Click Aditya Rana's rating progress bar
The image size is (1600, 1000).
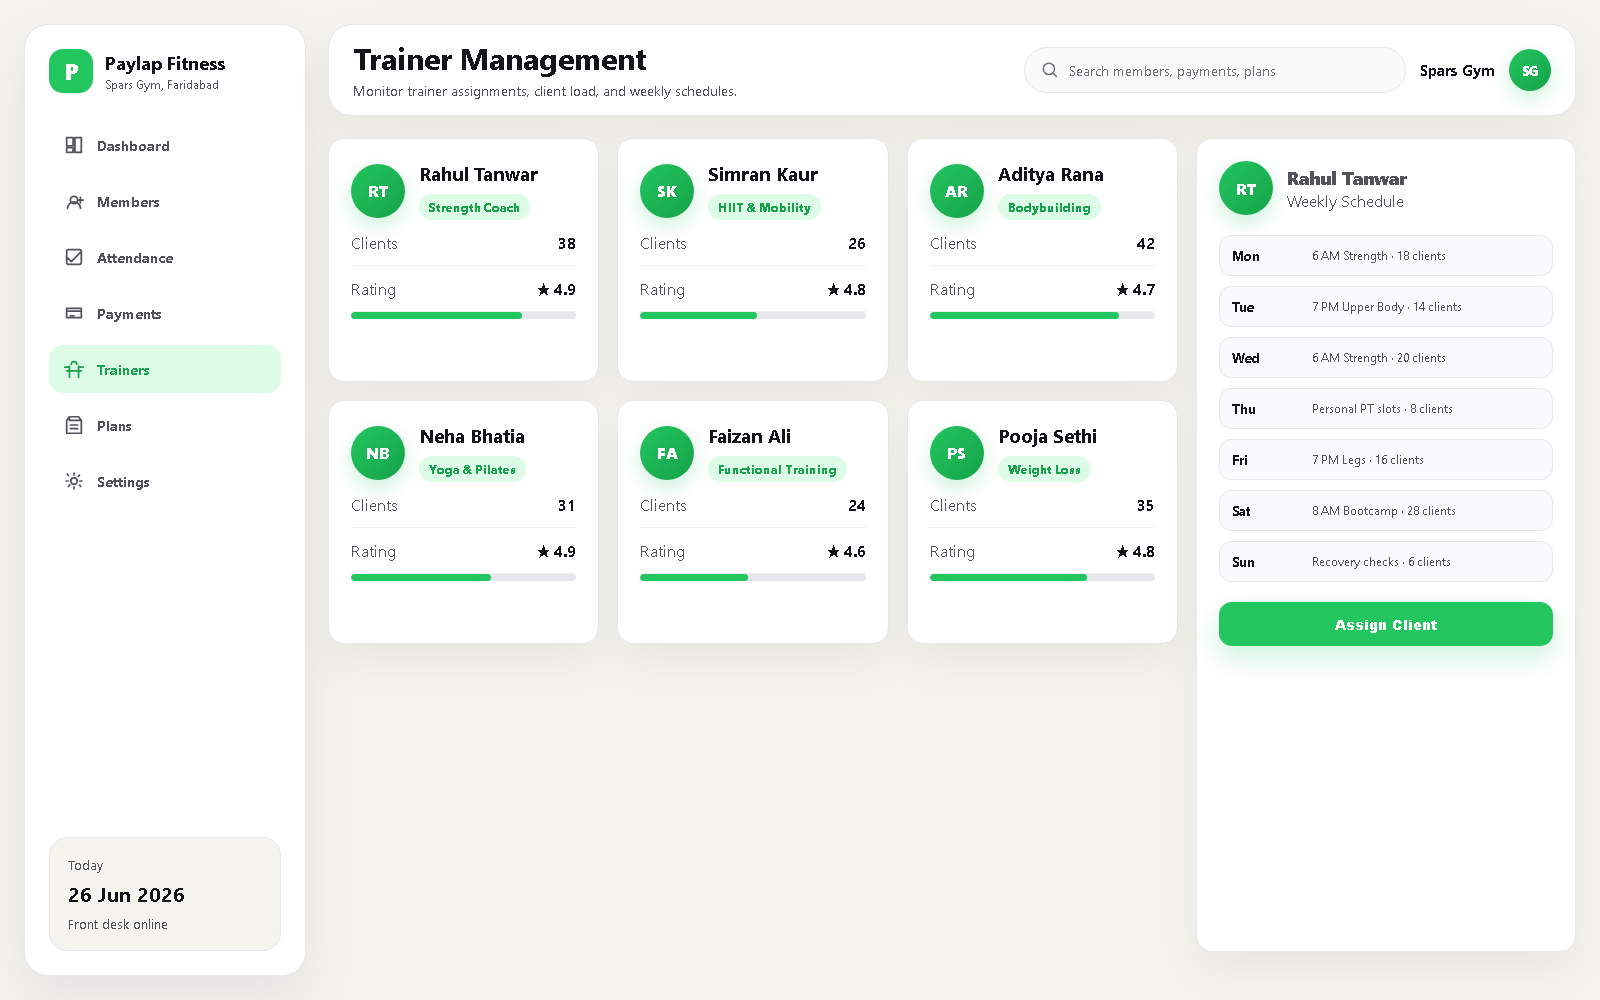[x=1042, y=315]
